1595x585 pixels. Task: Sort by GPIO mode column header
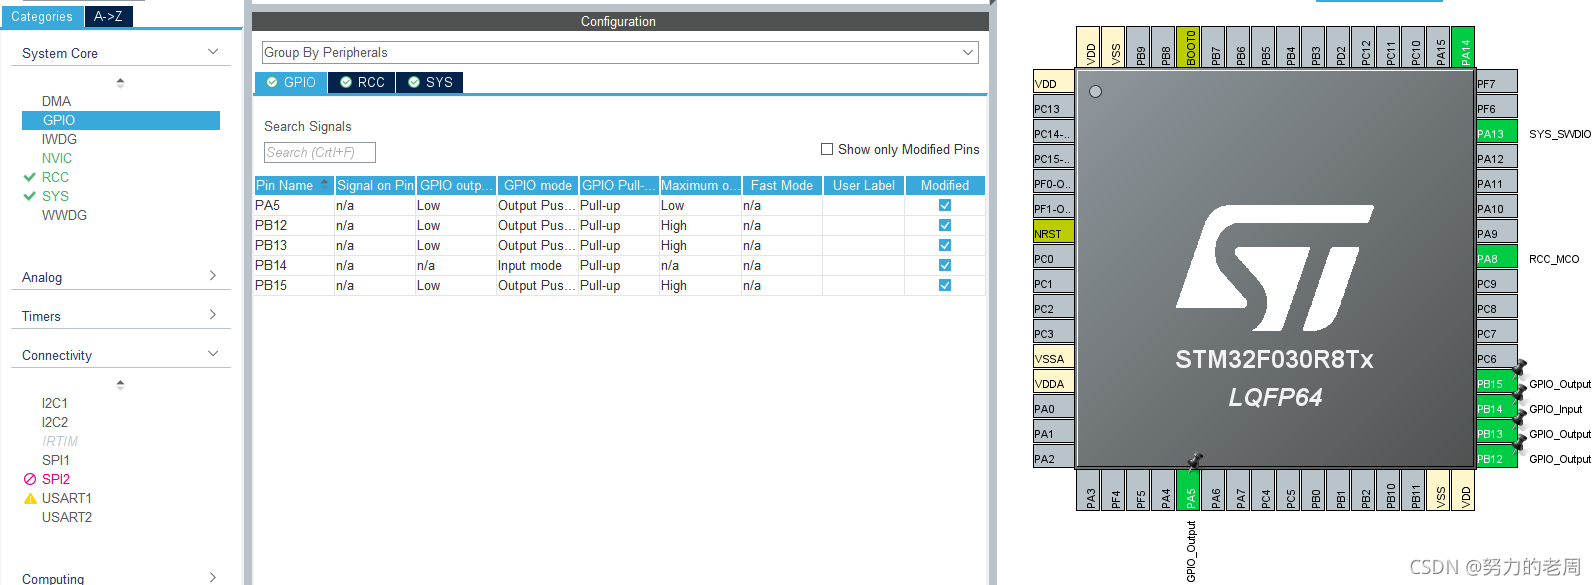coord(538,185)
